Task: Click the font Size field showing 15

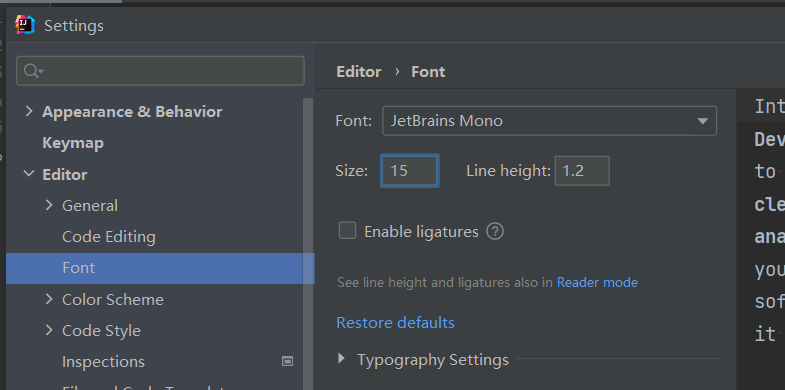Action: pos(410,171)
